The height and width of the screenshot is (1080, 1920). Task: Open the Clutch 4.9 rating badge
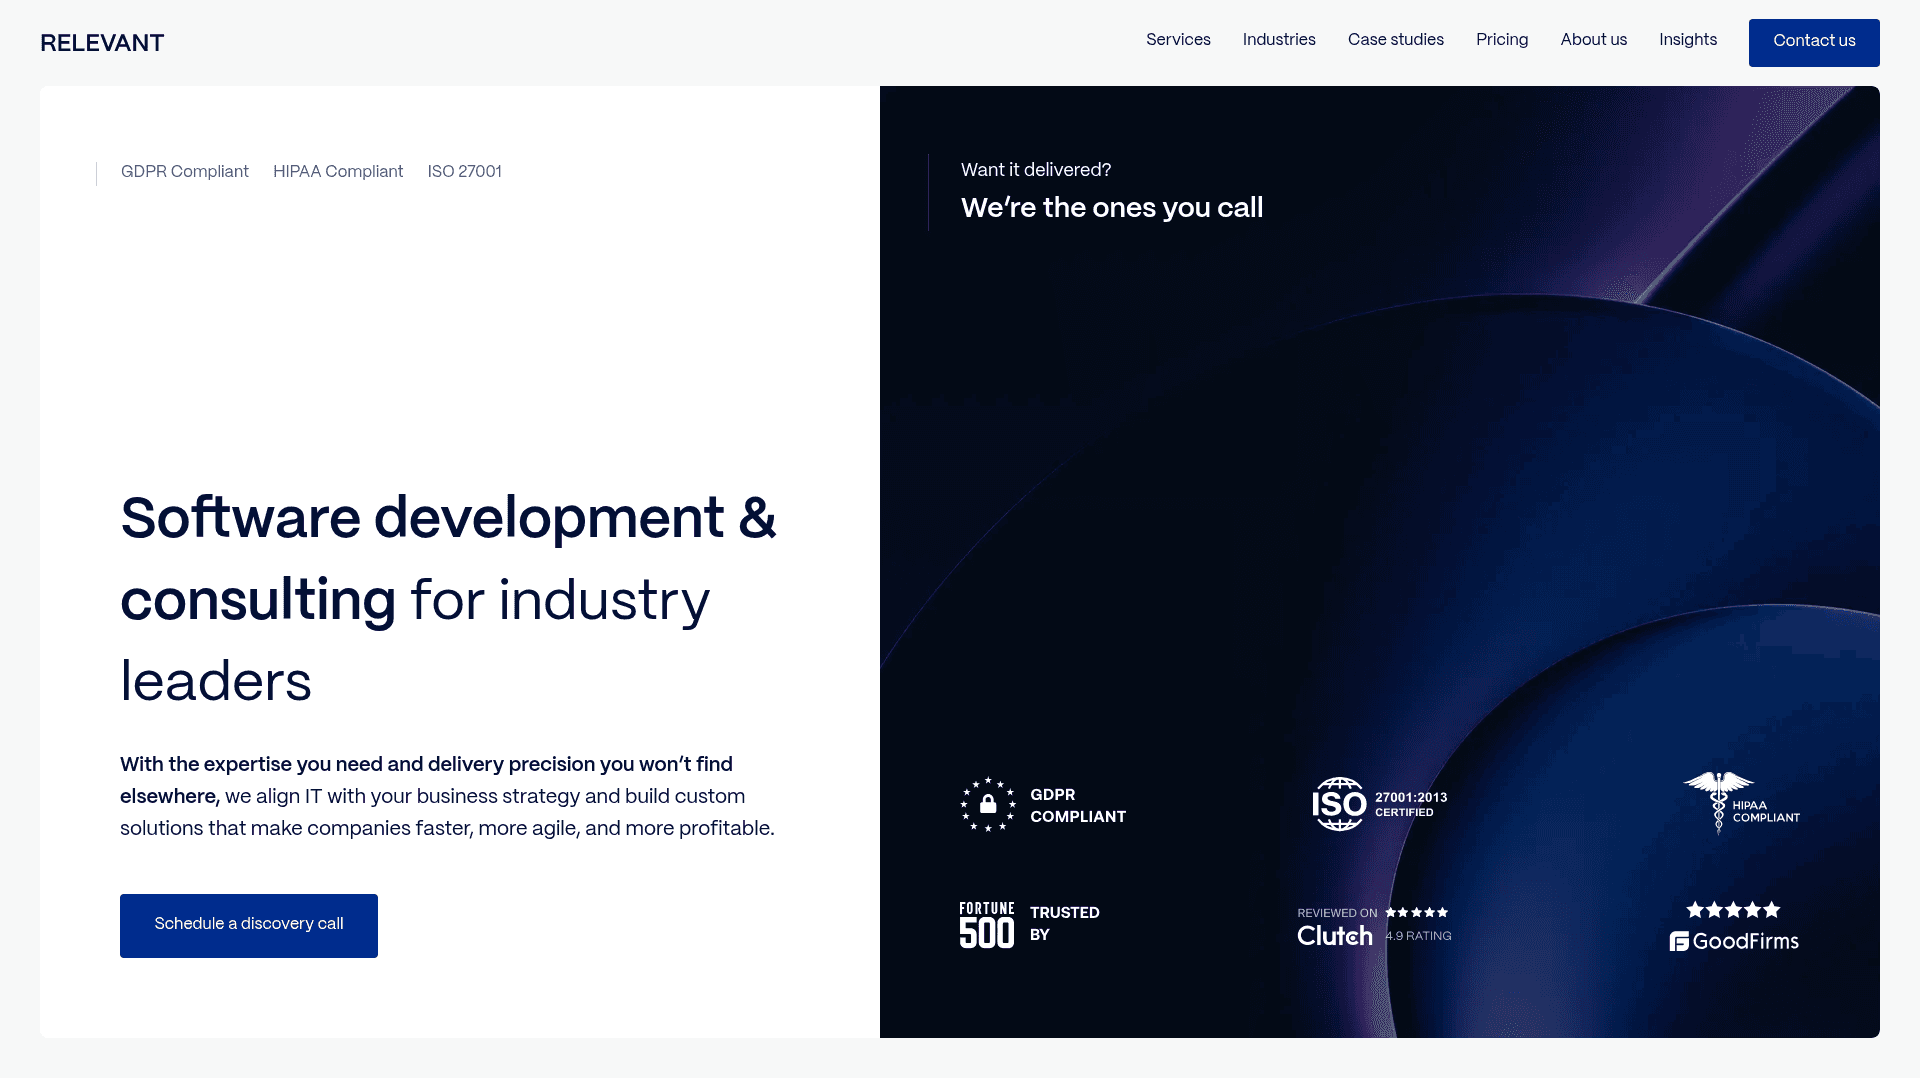(x=1335, y=935)
